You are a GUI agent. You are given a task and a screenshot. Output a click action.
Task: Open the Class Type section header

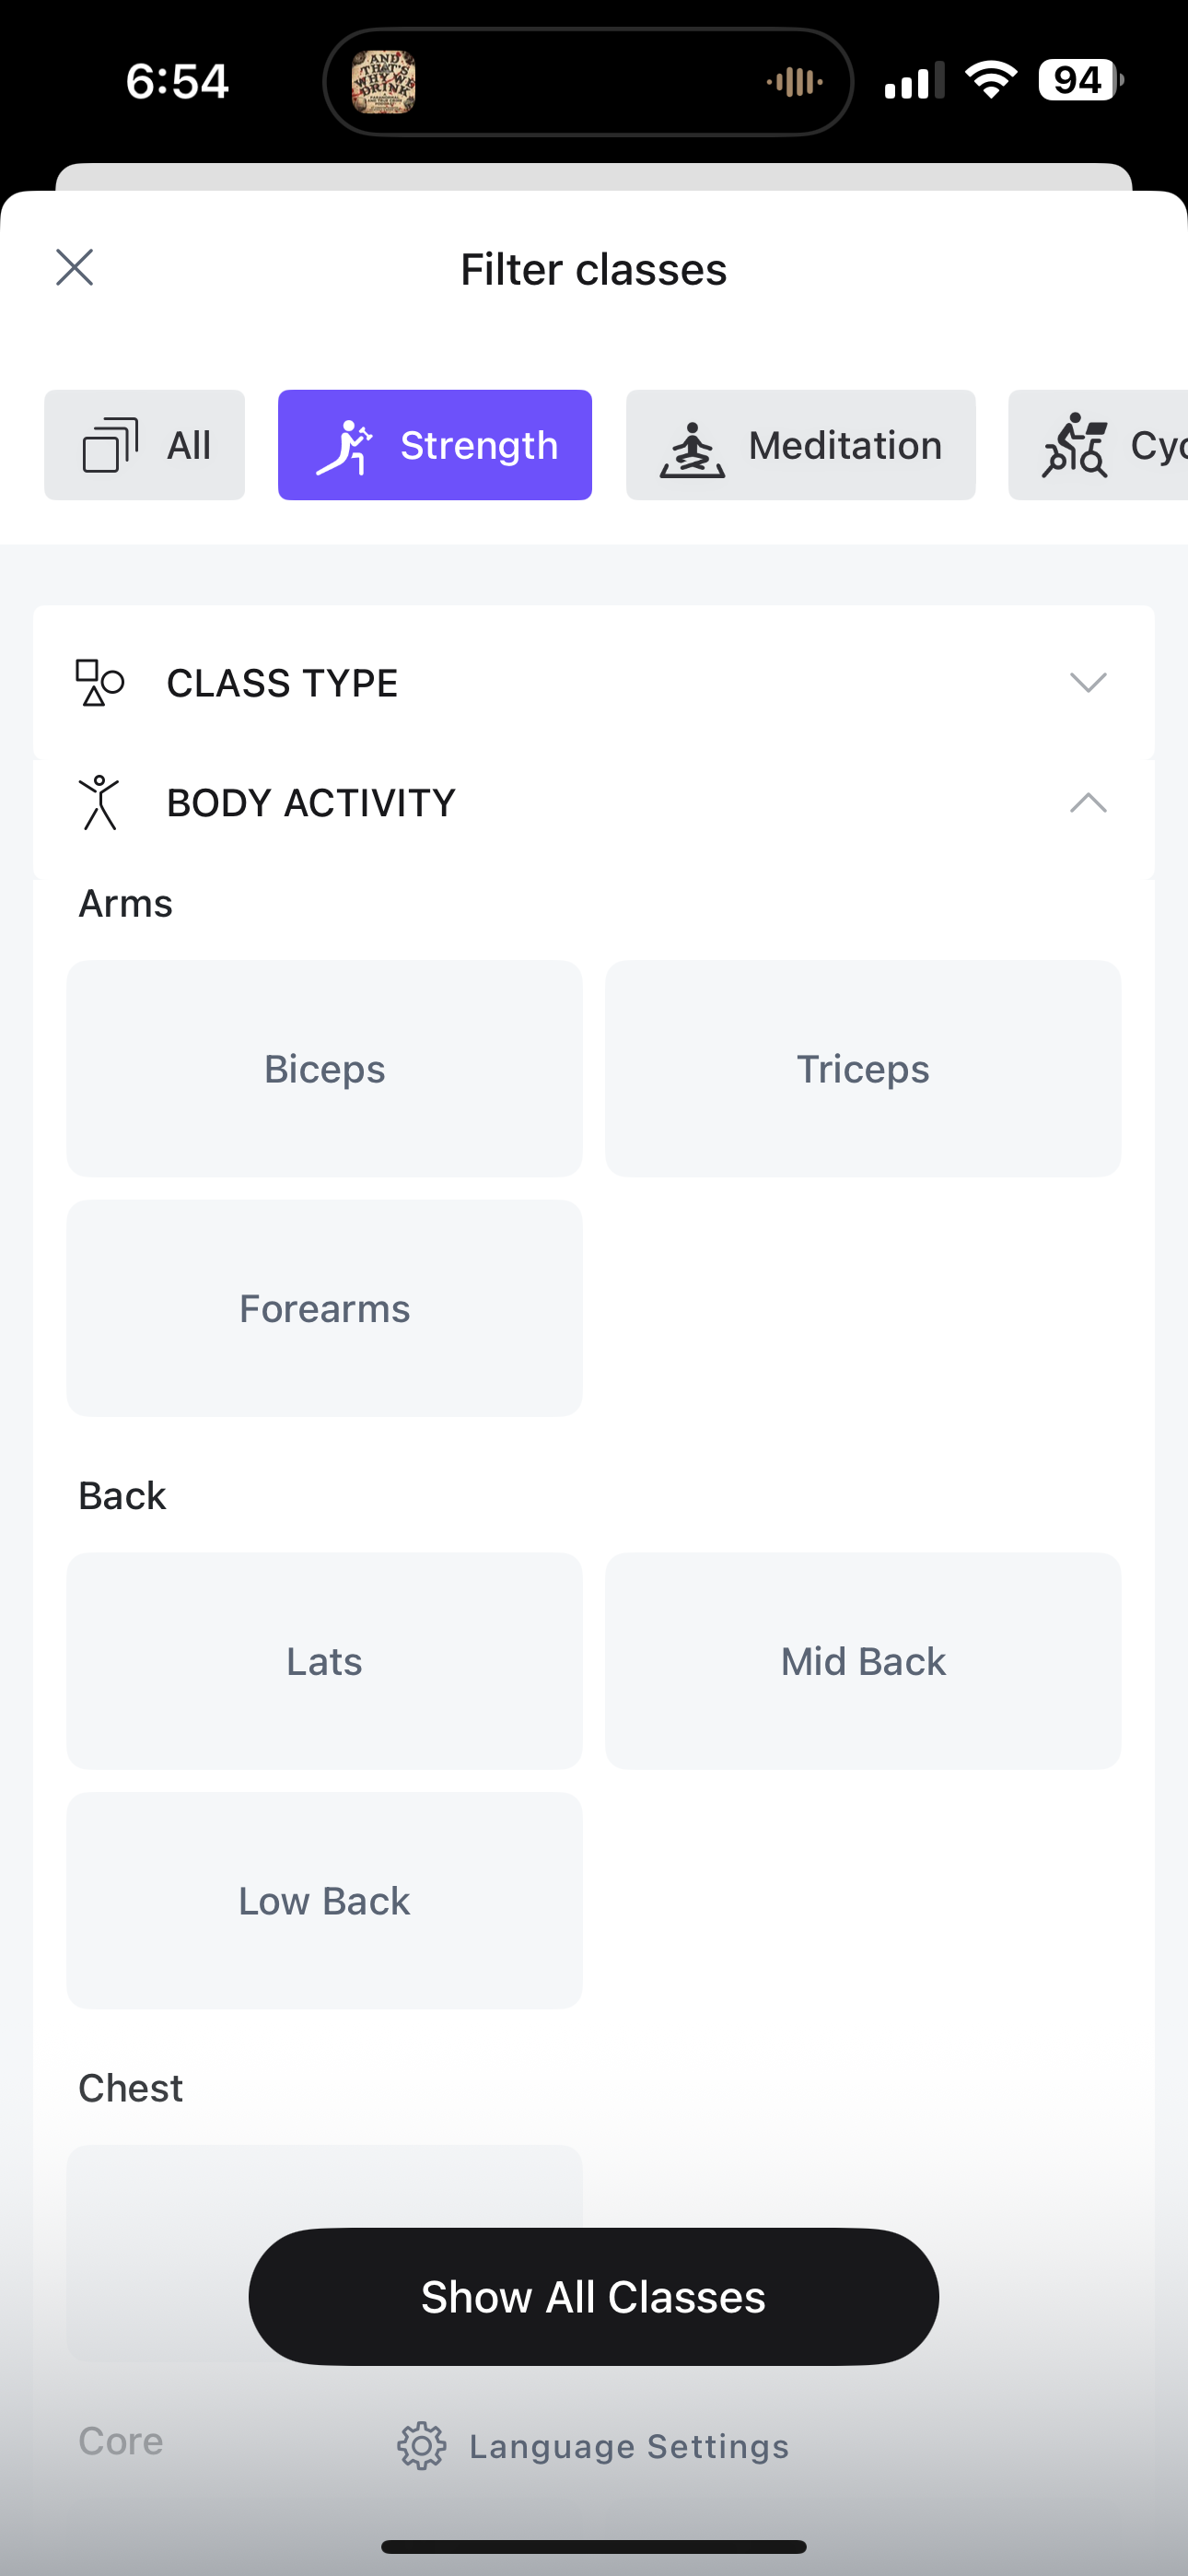pos(594,683)
